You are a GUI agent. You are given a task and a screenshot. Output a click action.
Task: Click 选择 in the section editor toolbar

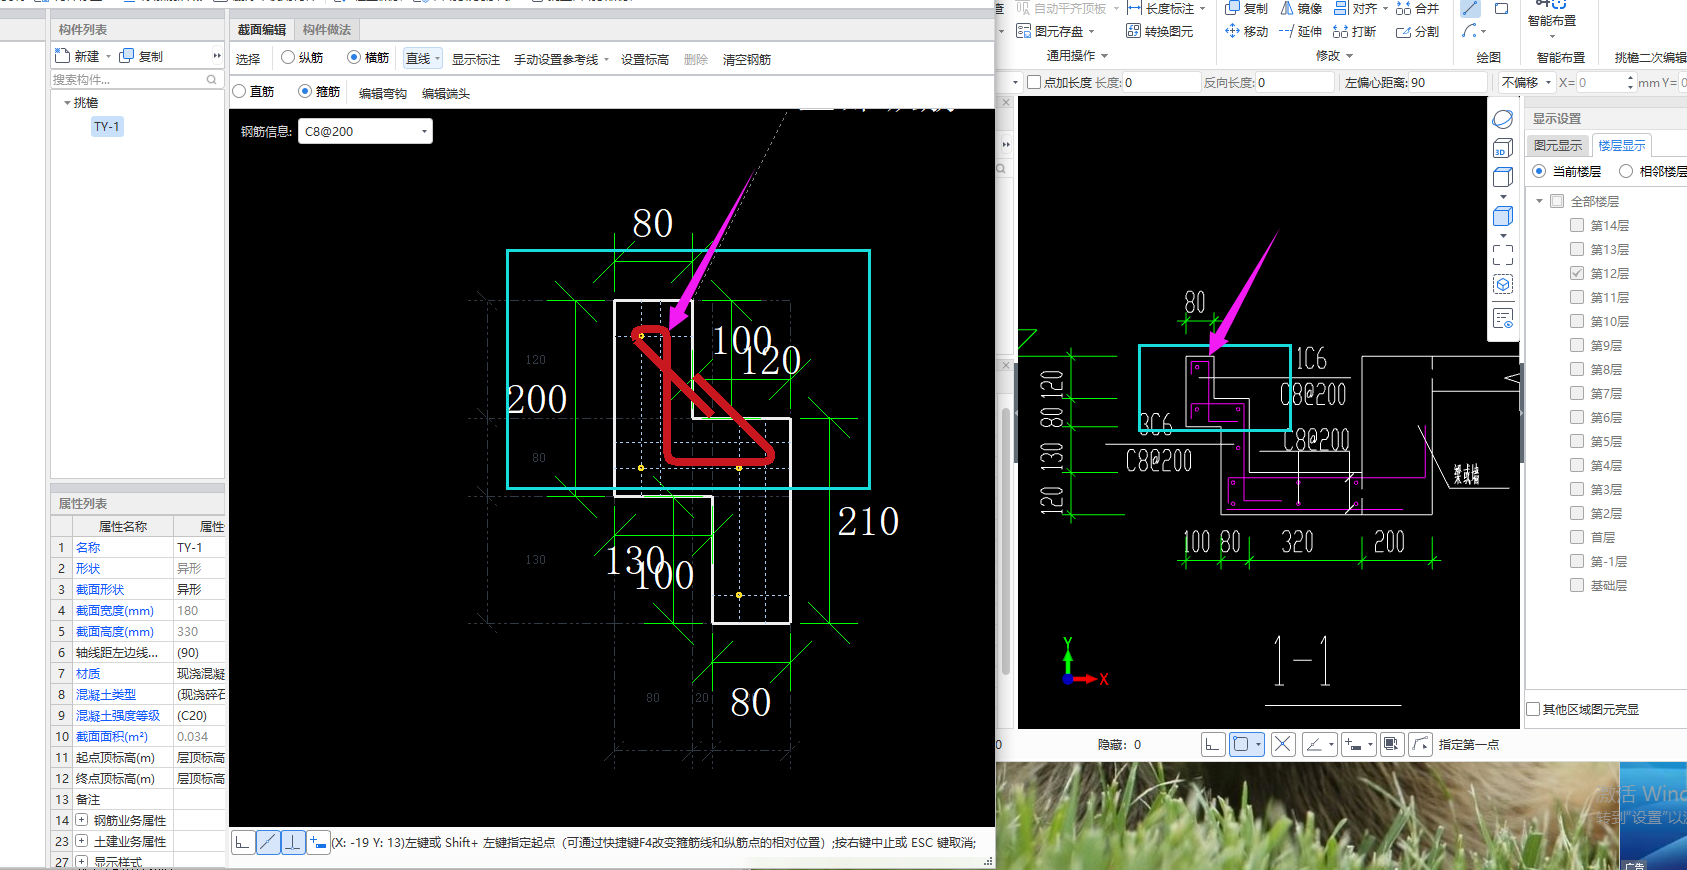pyautogui.click(x=248, y=59)
